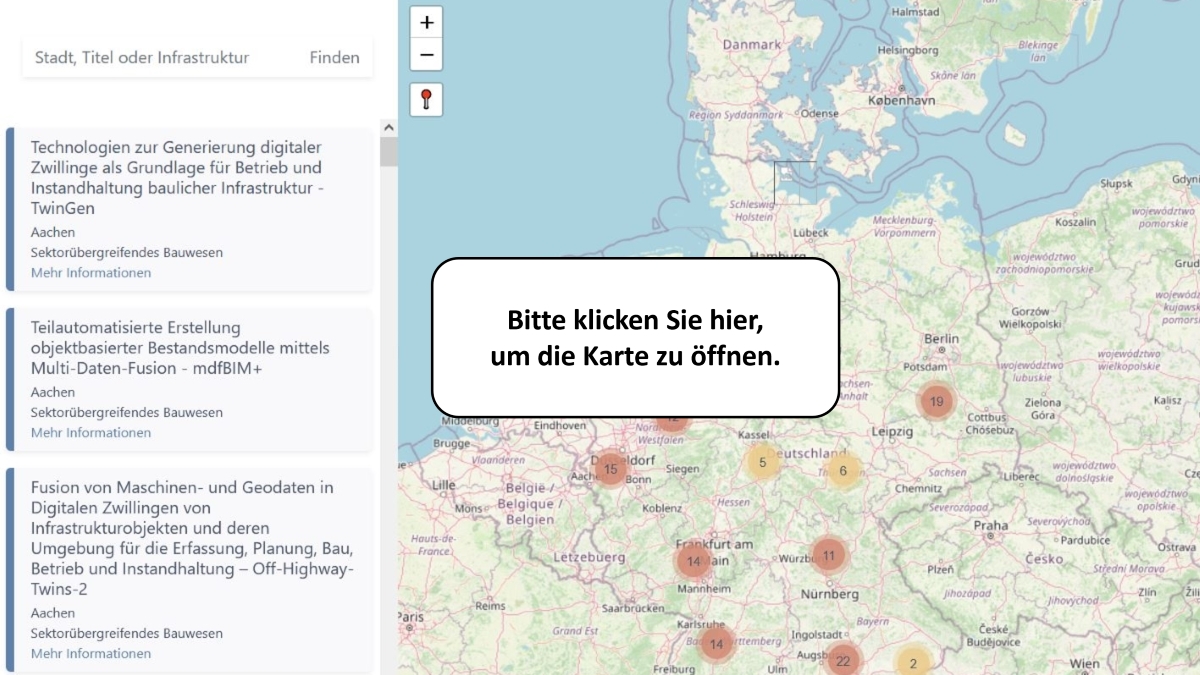The image size is (1200, 675).
Task: Select the cluster marker showing 22
Action: click(x=843, y=661)
